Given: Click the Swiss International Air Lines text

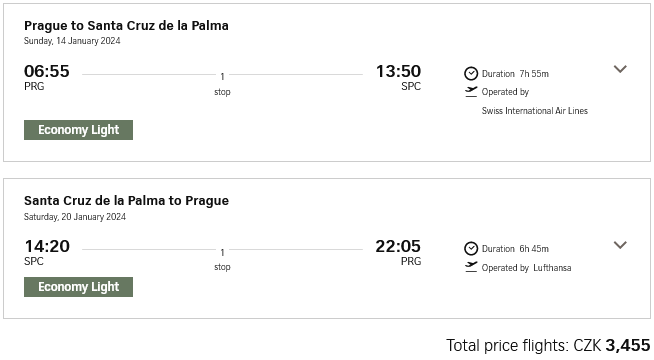Looking at the screenshot, I should (535, 111).
